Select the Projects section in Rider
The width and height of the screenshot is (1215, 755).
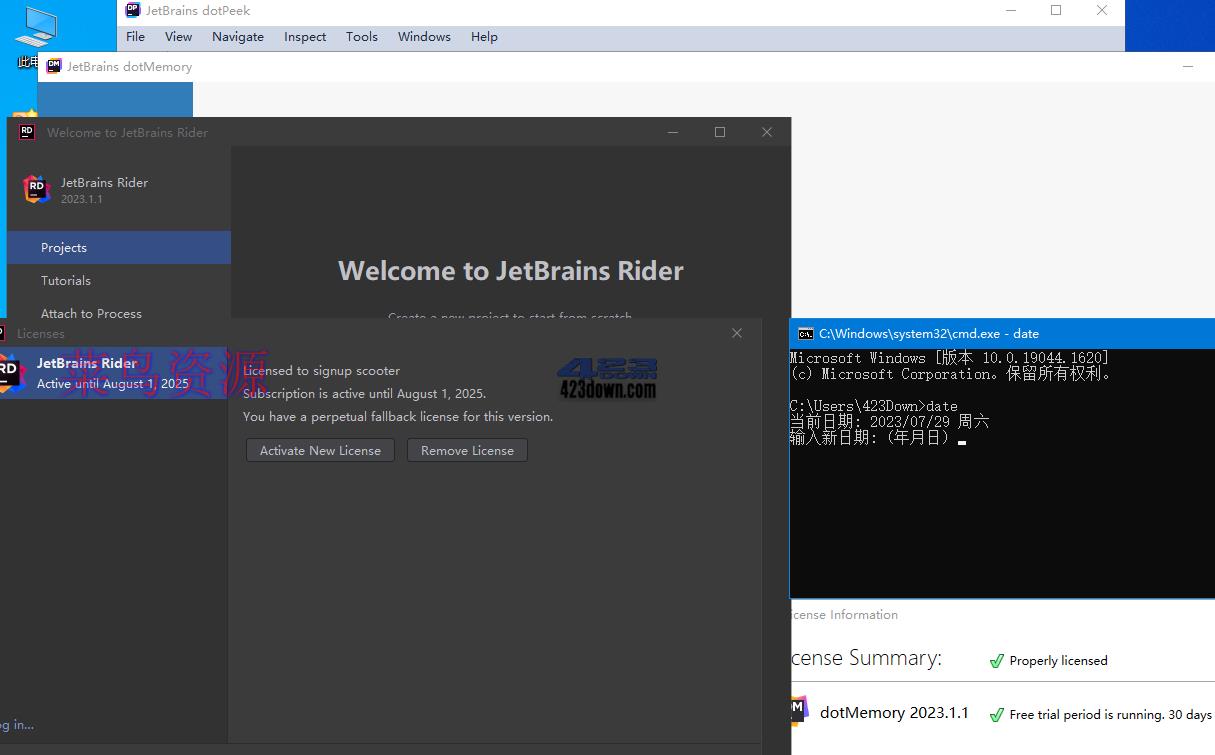[64, 248]
